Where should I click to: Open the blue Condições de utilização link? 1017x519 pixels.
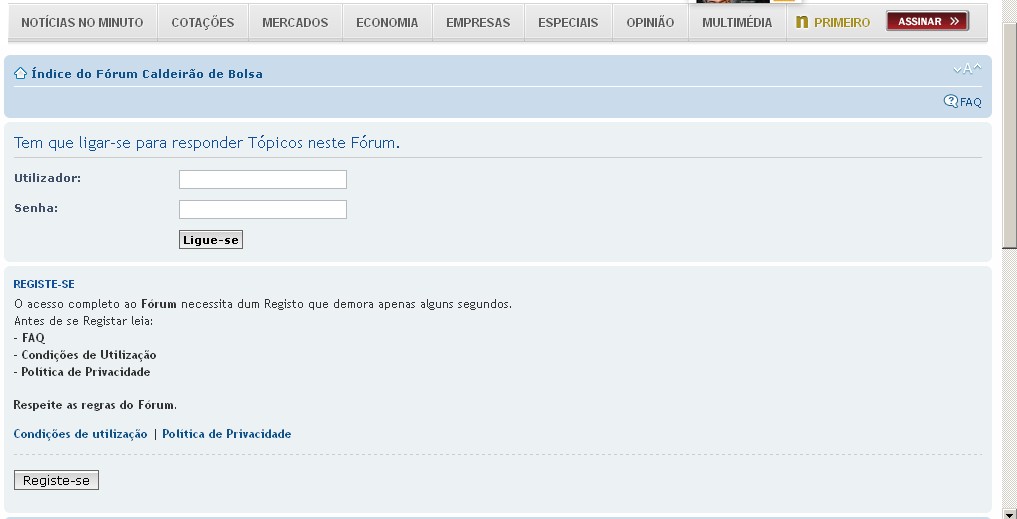[x=80, y=434]
